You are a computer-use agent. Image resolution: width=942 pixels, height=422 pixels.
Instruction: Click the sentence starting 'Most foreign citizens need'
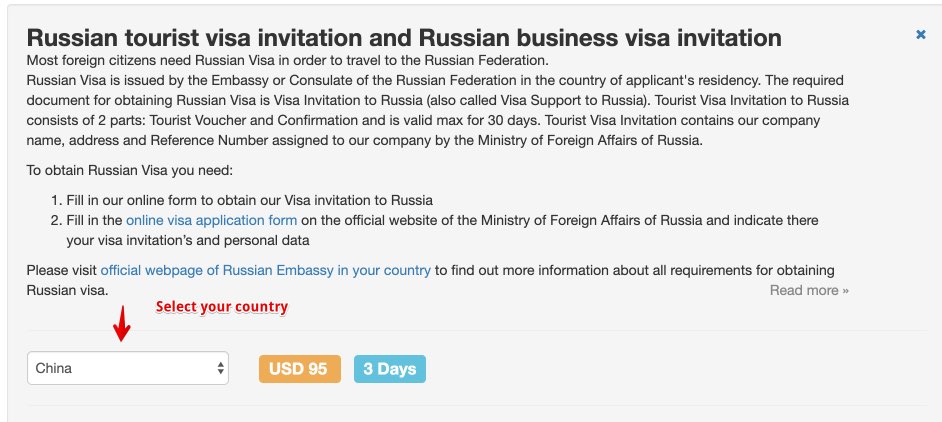[287, 61]
